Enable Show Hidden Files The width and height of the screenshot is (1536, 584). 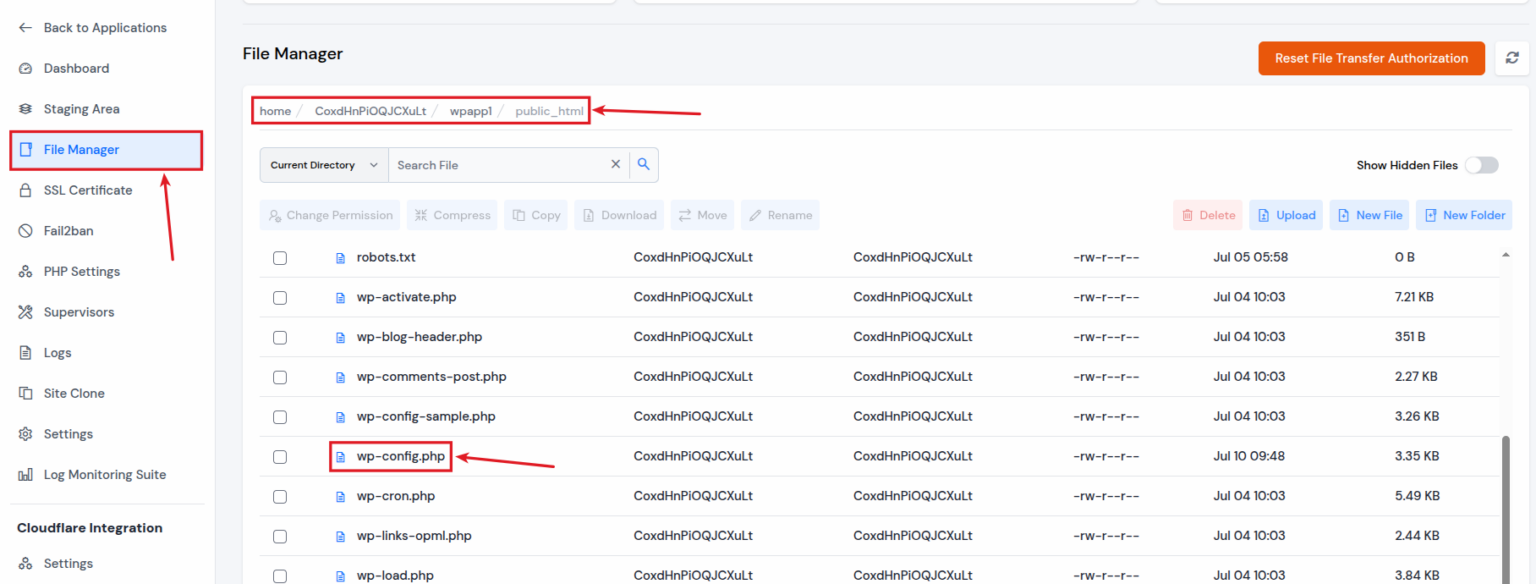coord(1482,165)
